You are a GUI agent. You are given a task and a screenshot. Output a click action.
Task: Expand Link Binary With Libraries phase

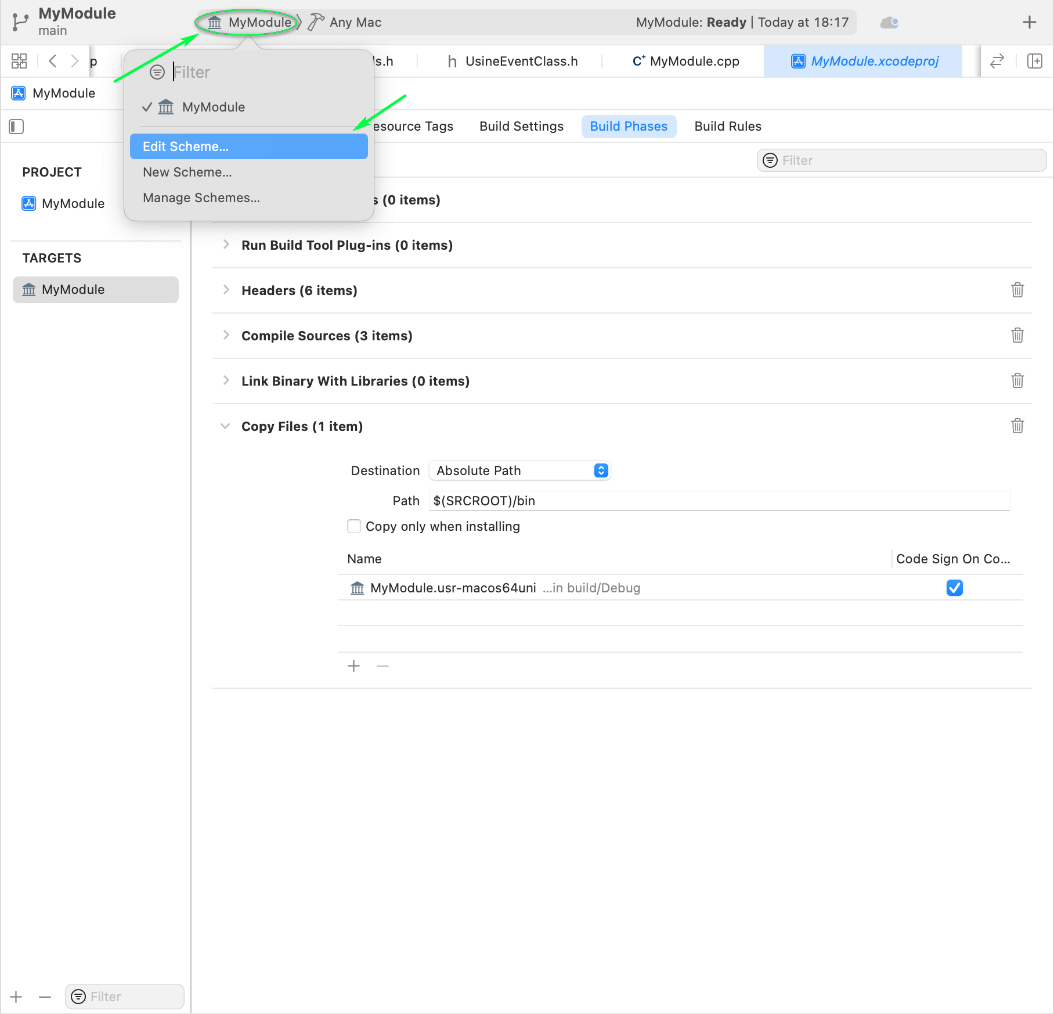(x=226, y=381)
